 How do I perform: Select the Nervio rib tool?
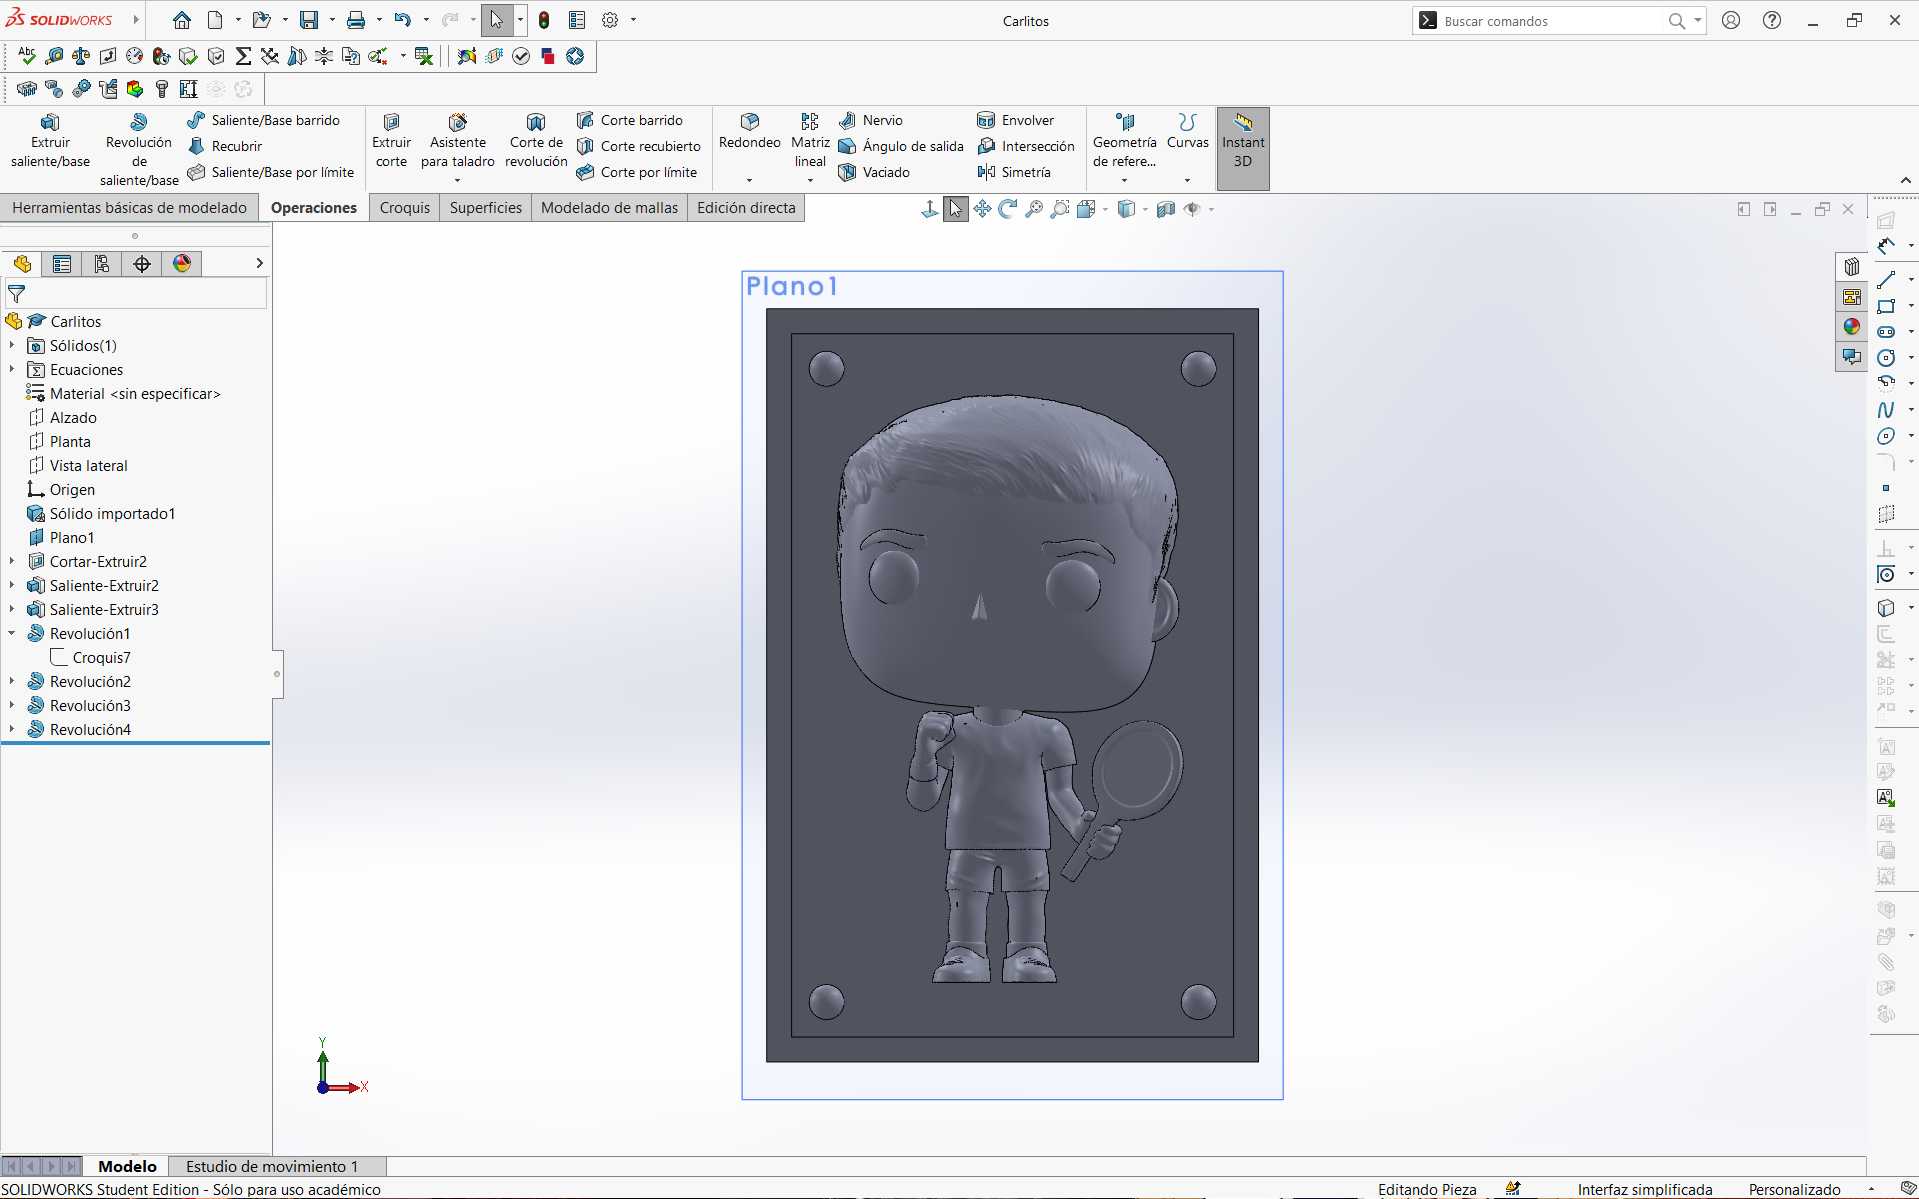[870, 120]
